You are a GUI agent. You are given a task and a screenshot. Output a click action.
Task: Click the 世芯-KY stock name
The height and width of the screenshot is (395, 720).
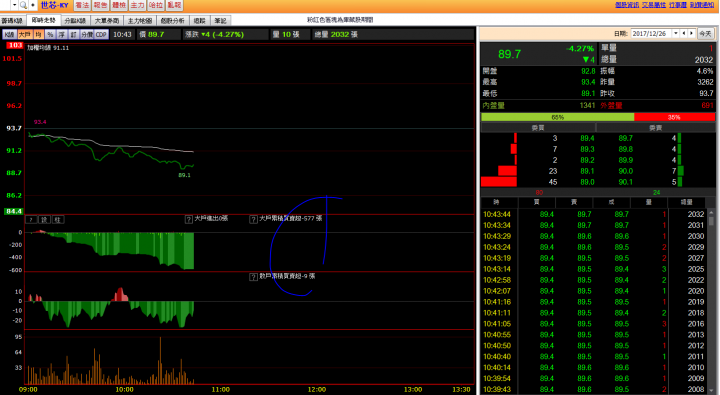[55, 5]
